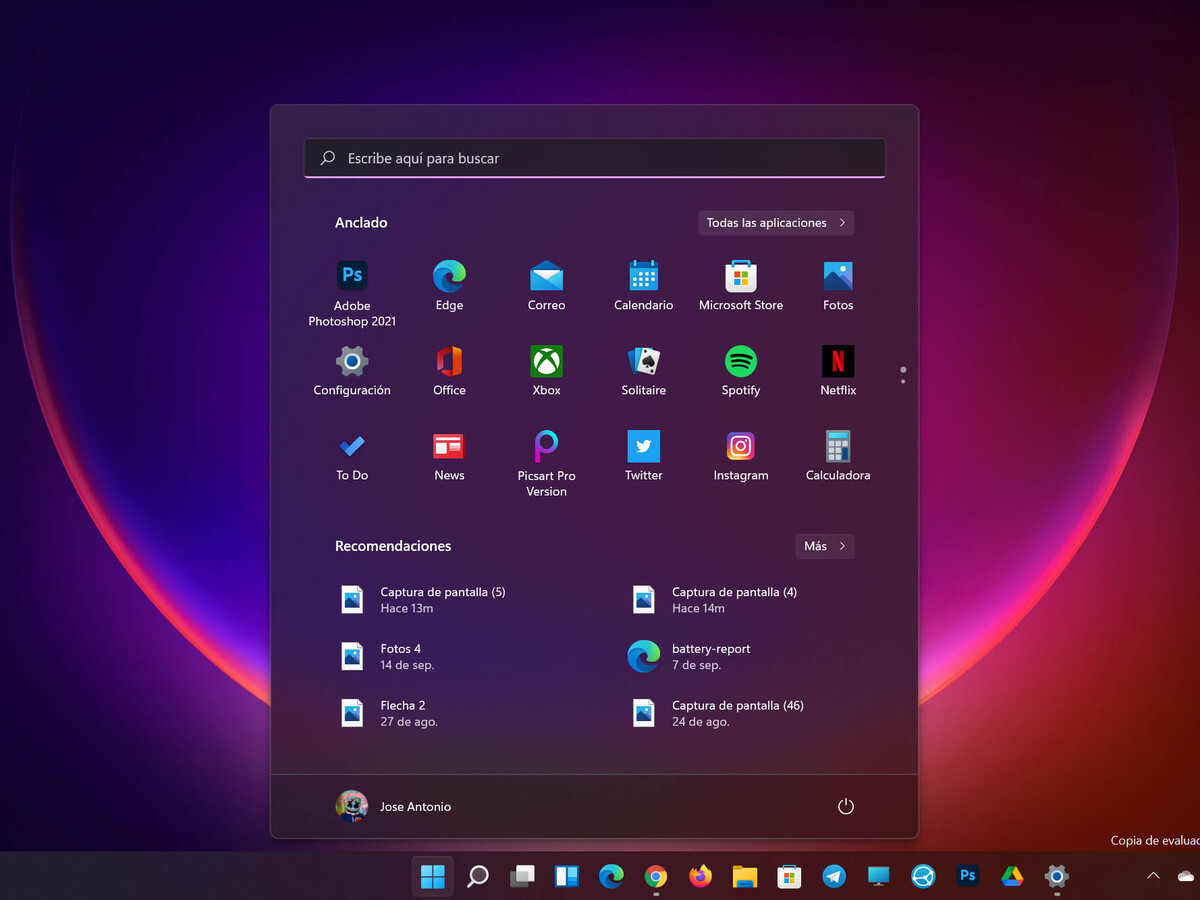Launch the Xbox app

(546, 361)
